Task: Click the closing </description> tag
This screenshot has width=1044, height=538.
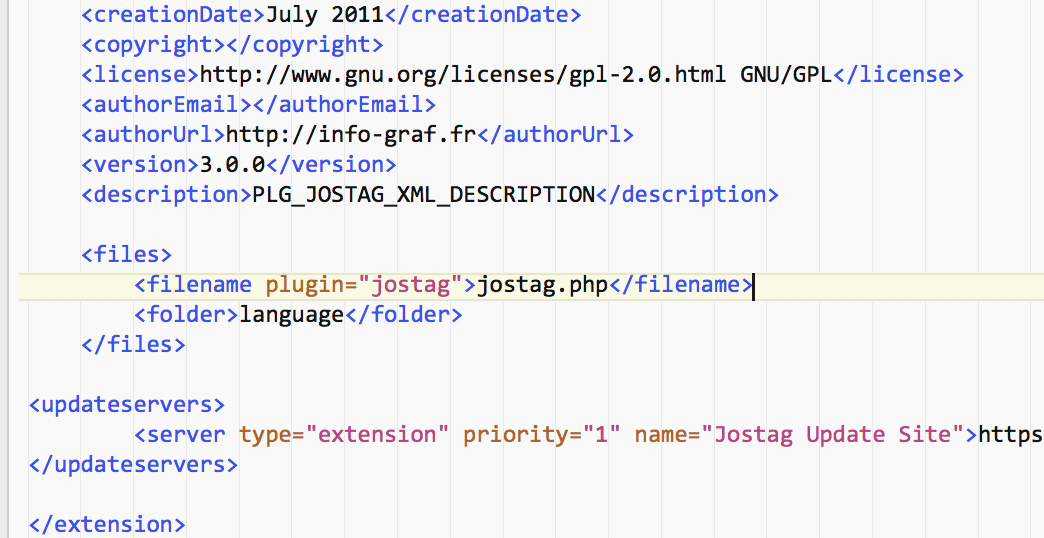Action: tap(687, 194)
